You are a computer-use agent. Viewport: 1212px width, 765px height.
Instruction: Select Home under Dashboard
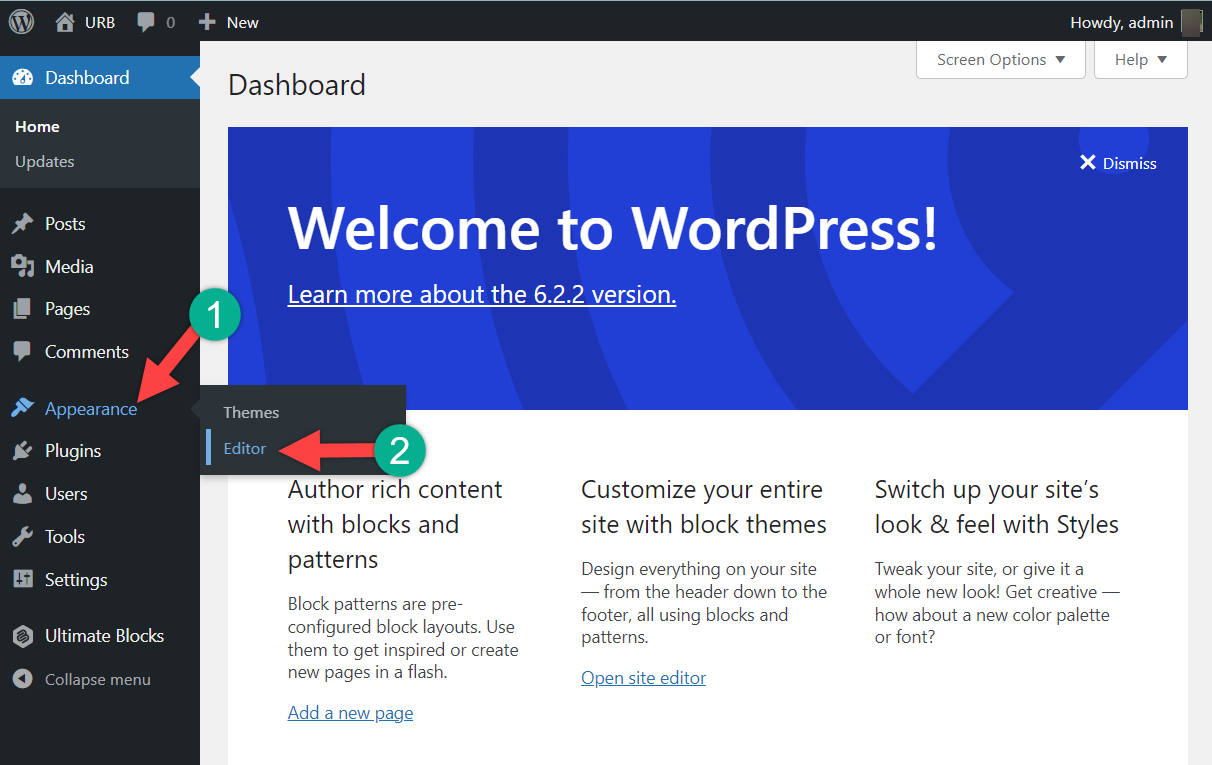[x=37, y=127]
